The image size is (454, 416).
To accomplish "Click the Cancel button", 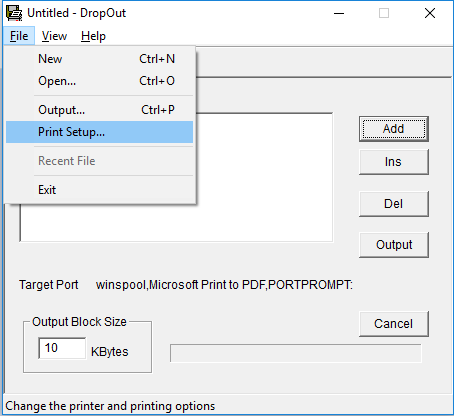I will coord(394,324).
